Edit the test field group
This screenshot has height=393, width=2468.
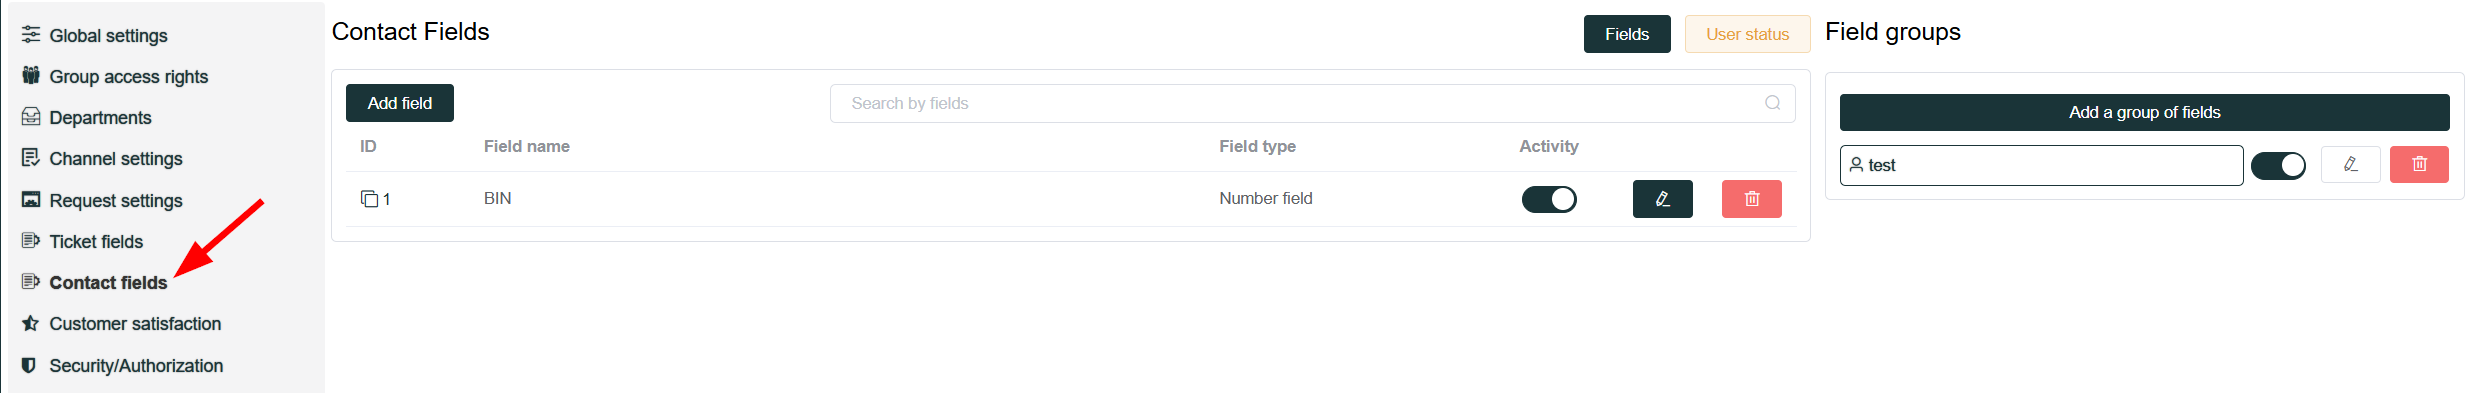pos(2350,164)
